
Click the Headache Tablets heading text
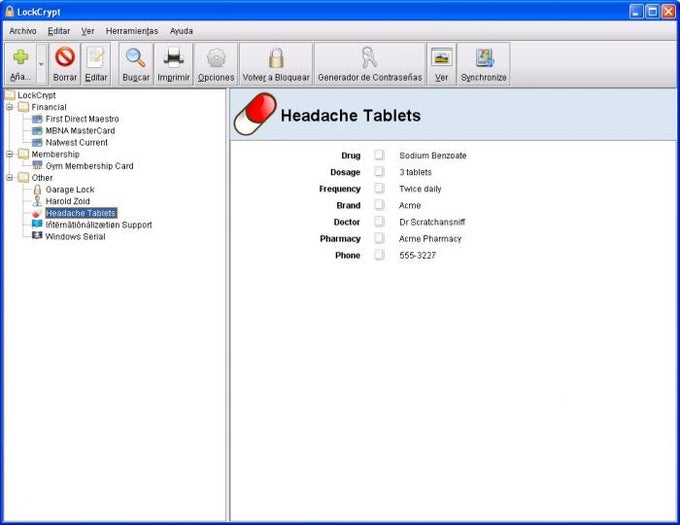click(351, 116)
